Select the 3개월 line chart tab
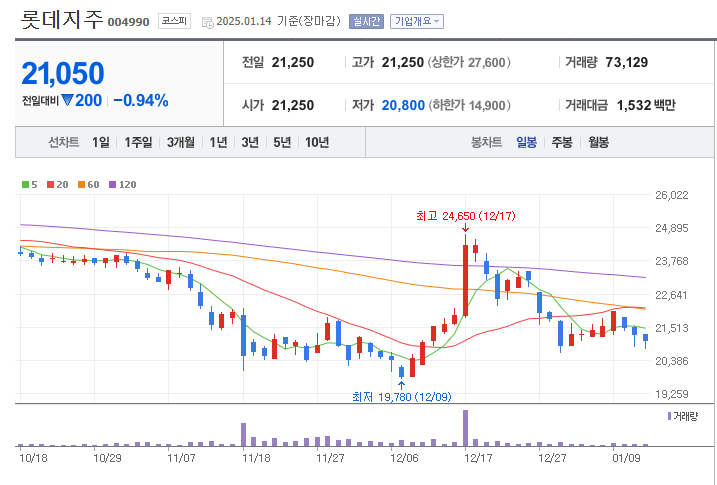717x485 pixels. 181,142
